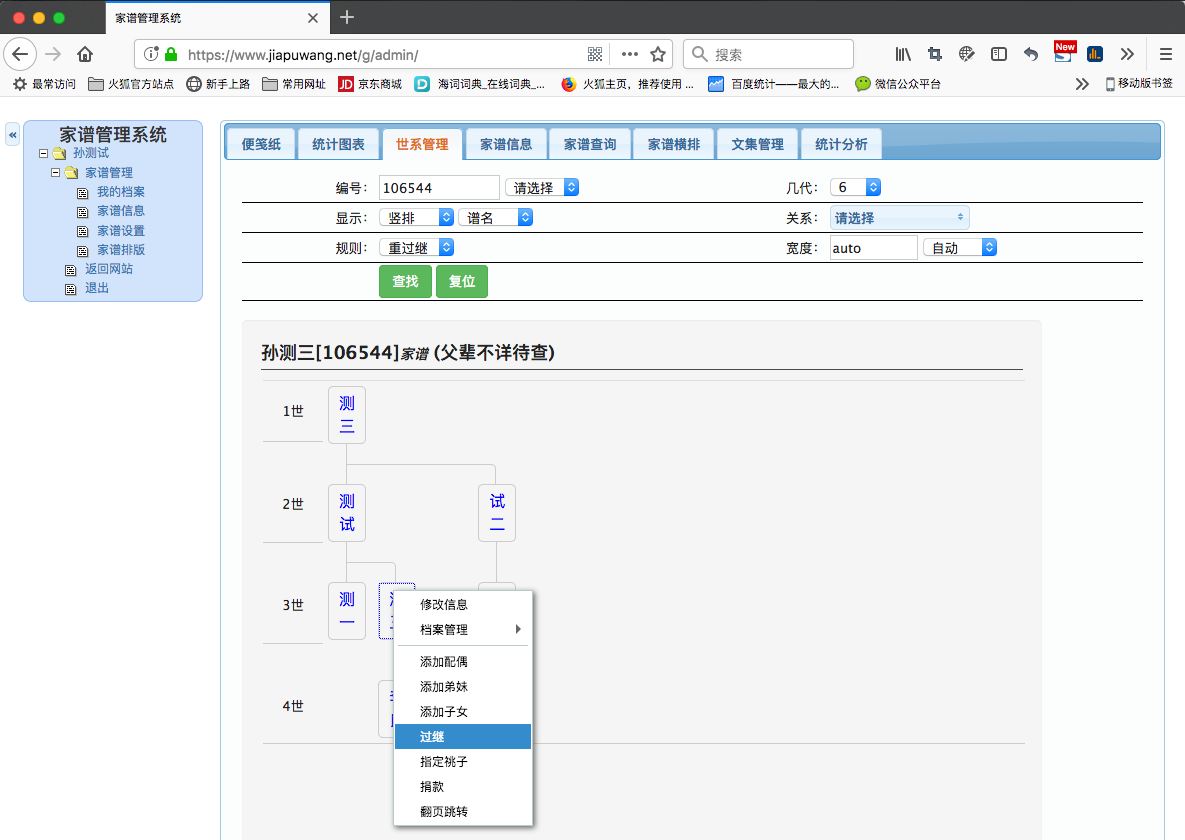The height and width of the screenshot is (840, 1185).
Task: Switch to the 统计分析 tab
Action: click(841, 144)
